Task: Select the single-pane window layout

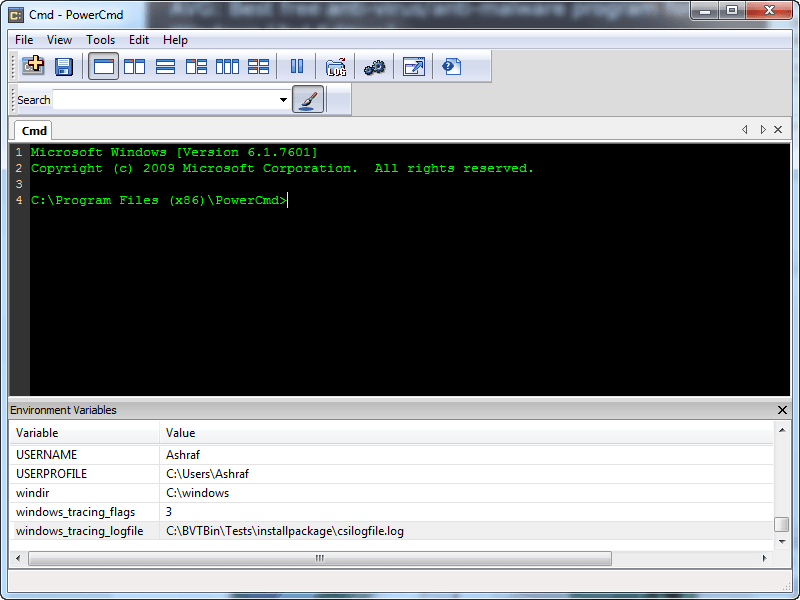Action: tap(103, 67)
